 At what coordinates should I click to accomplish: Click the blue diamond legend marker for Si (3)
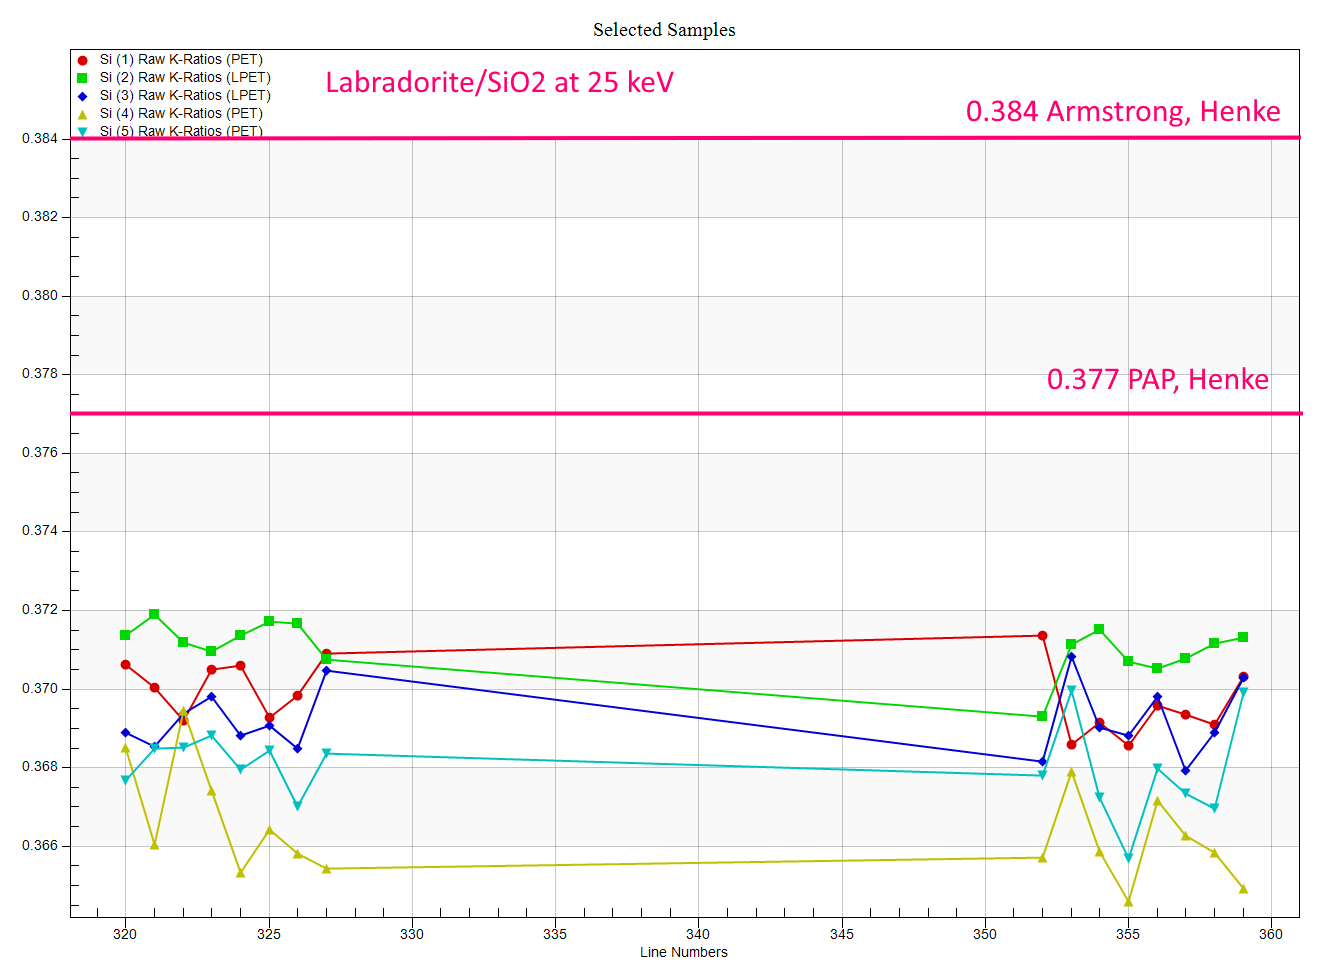82,96
